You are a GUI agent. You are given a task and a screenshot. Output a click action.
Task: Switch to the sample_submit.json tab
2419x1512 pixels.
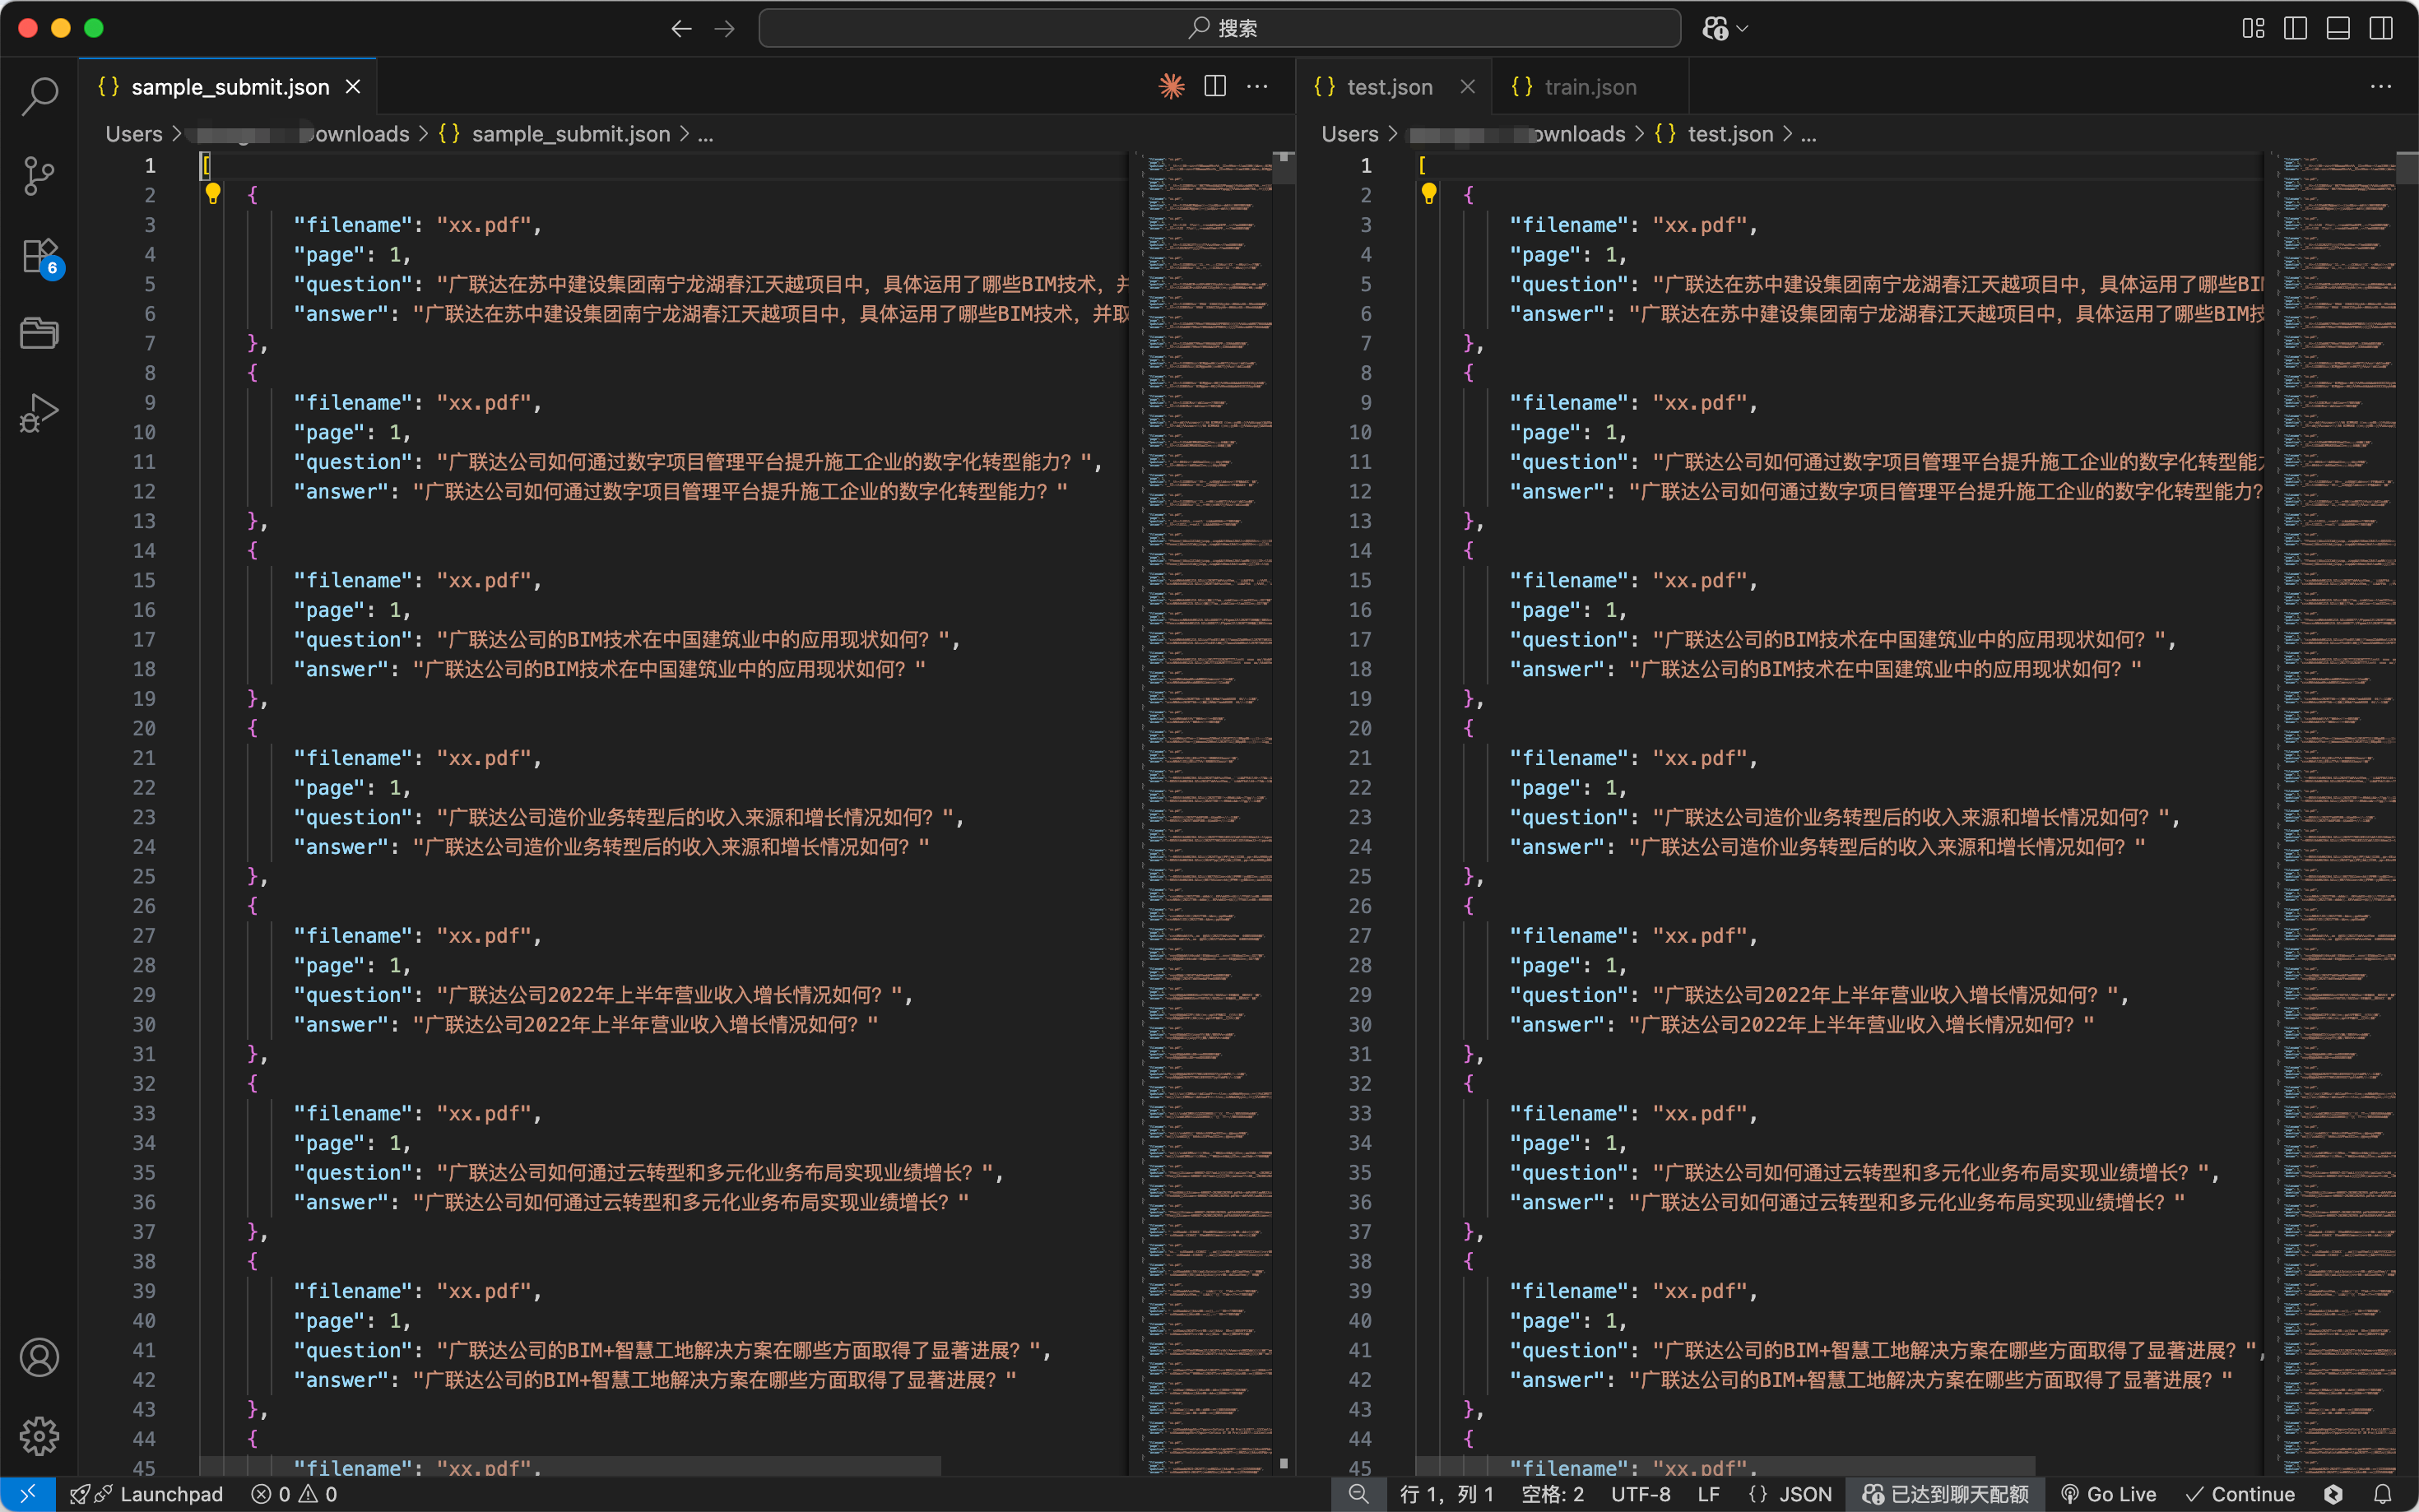point(228,87)
